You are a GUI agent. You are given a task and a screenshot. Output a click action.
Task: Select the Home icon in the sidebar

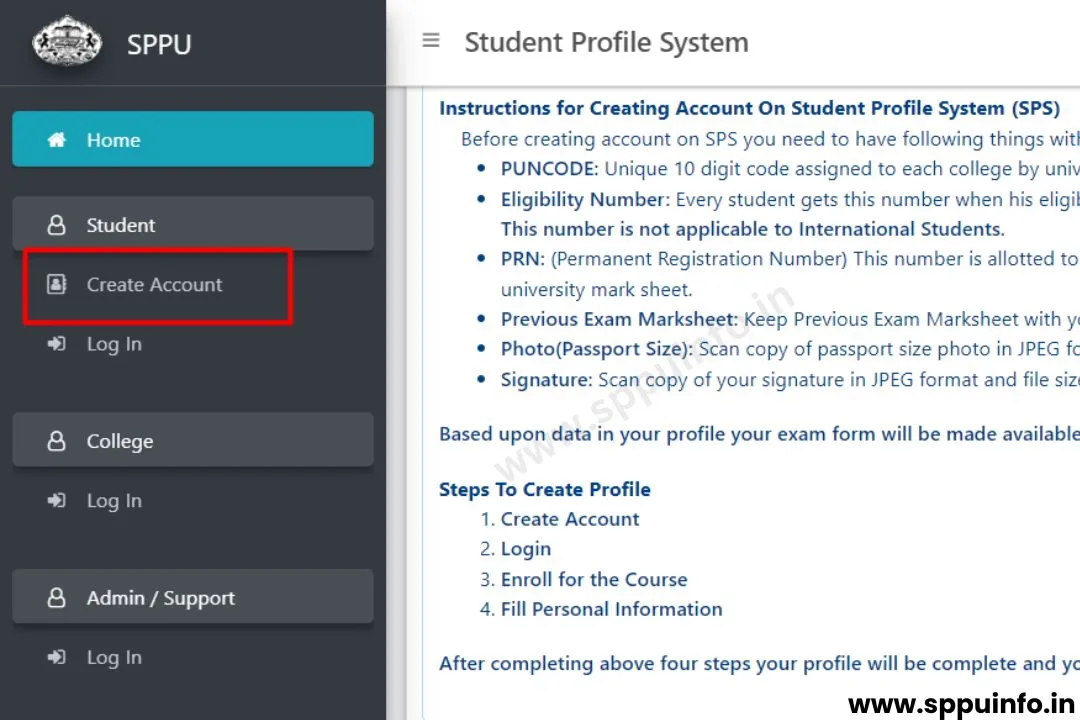coord(57,140)
